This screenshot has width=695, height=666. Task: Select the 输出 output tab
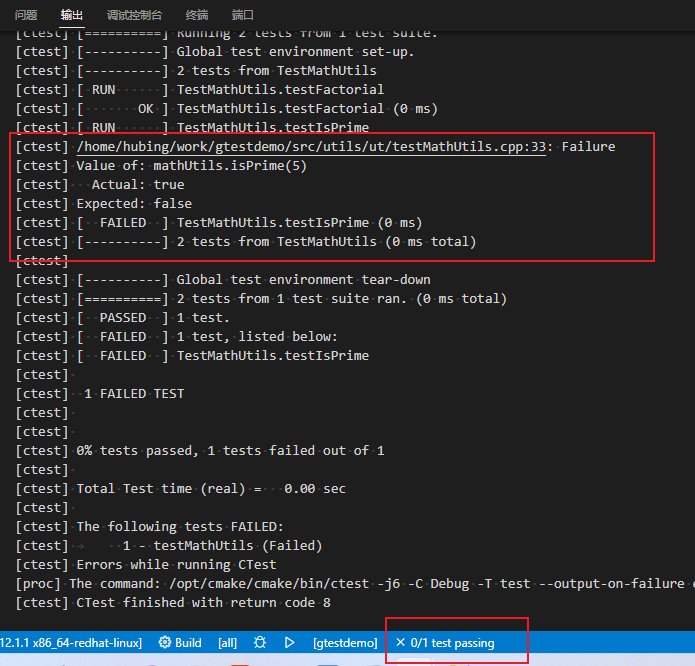pyautogui.click(x=72, y=16)
